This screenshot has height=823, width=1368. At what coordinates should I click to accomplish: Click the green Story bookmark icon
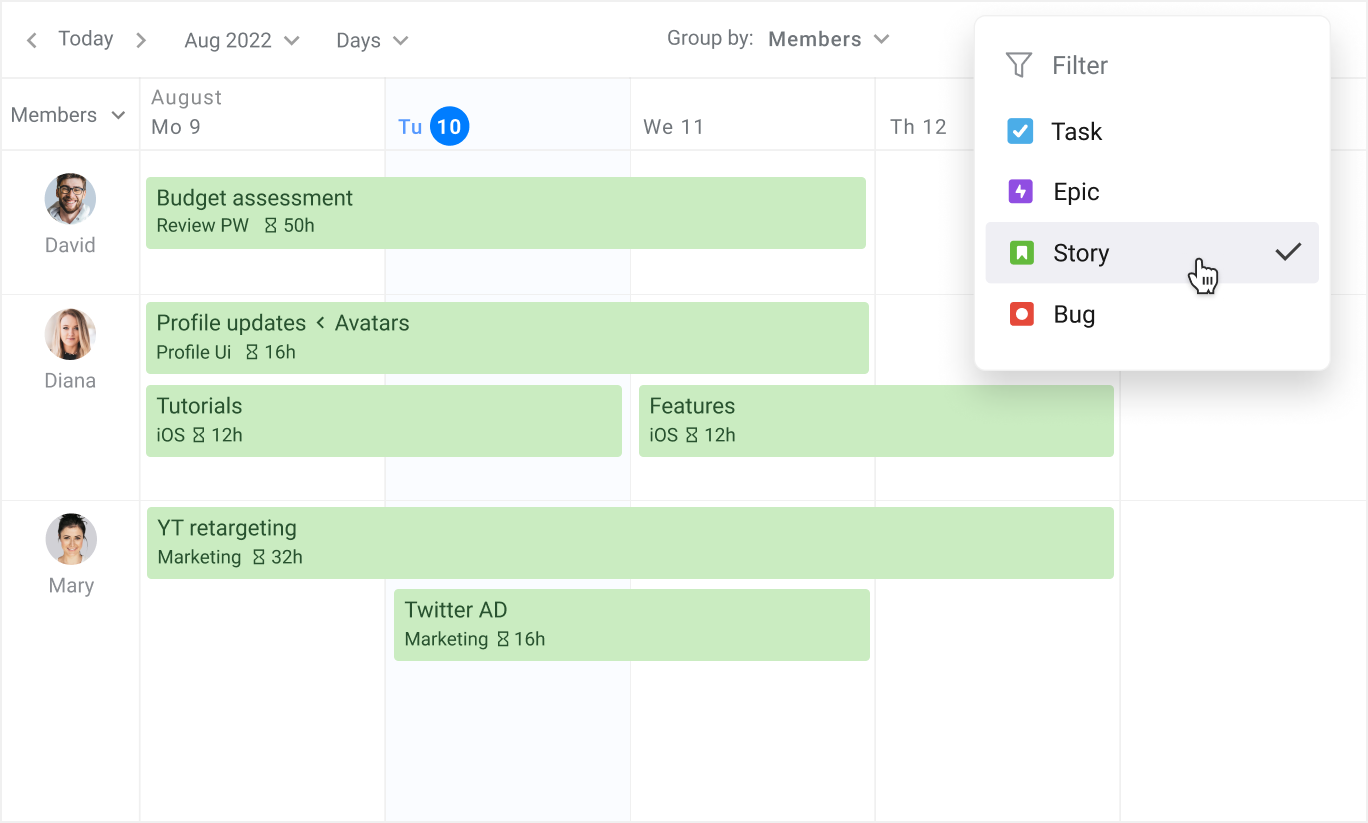[x=1021, y=253]
